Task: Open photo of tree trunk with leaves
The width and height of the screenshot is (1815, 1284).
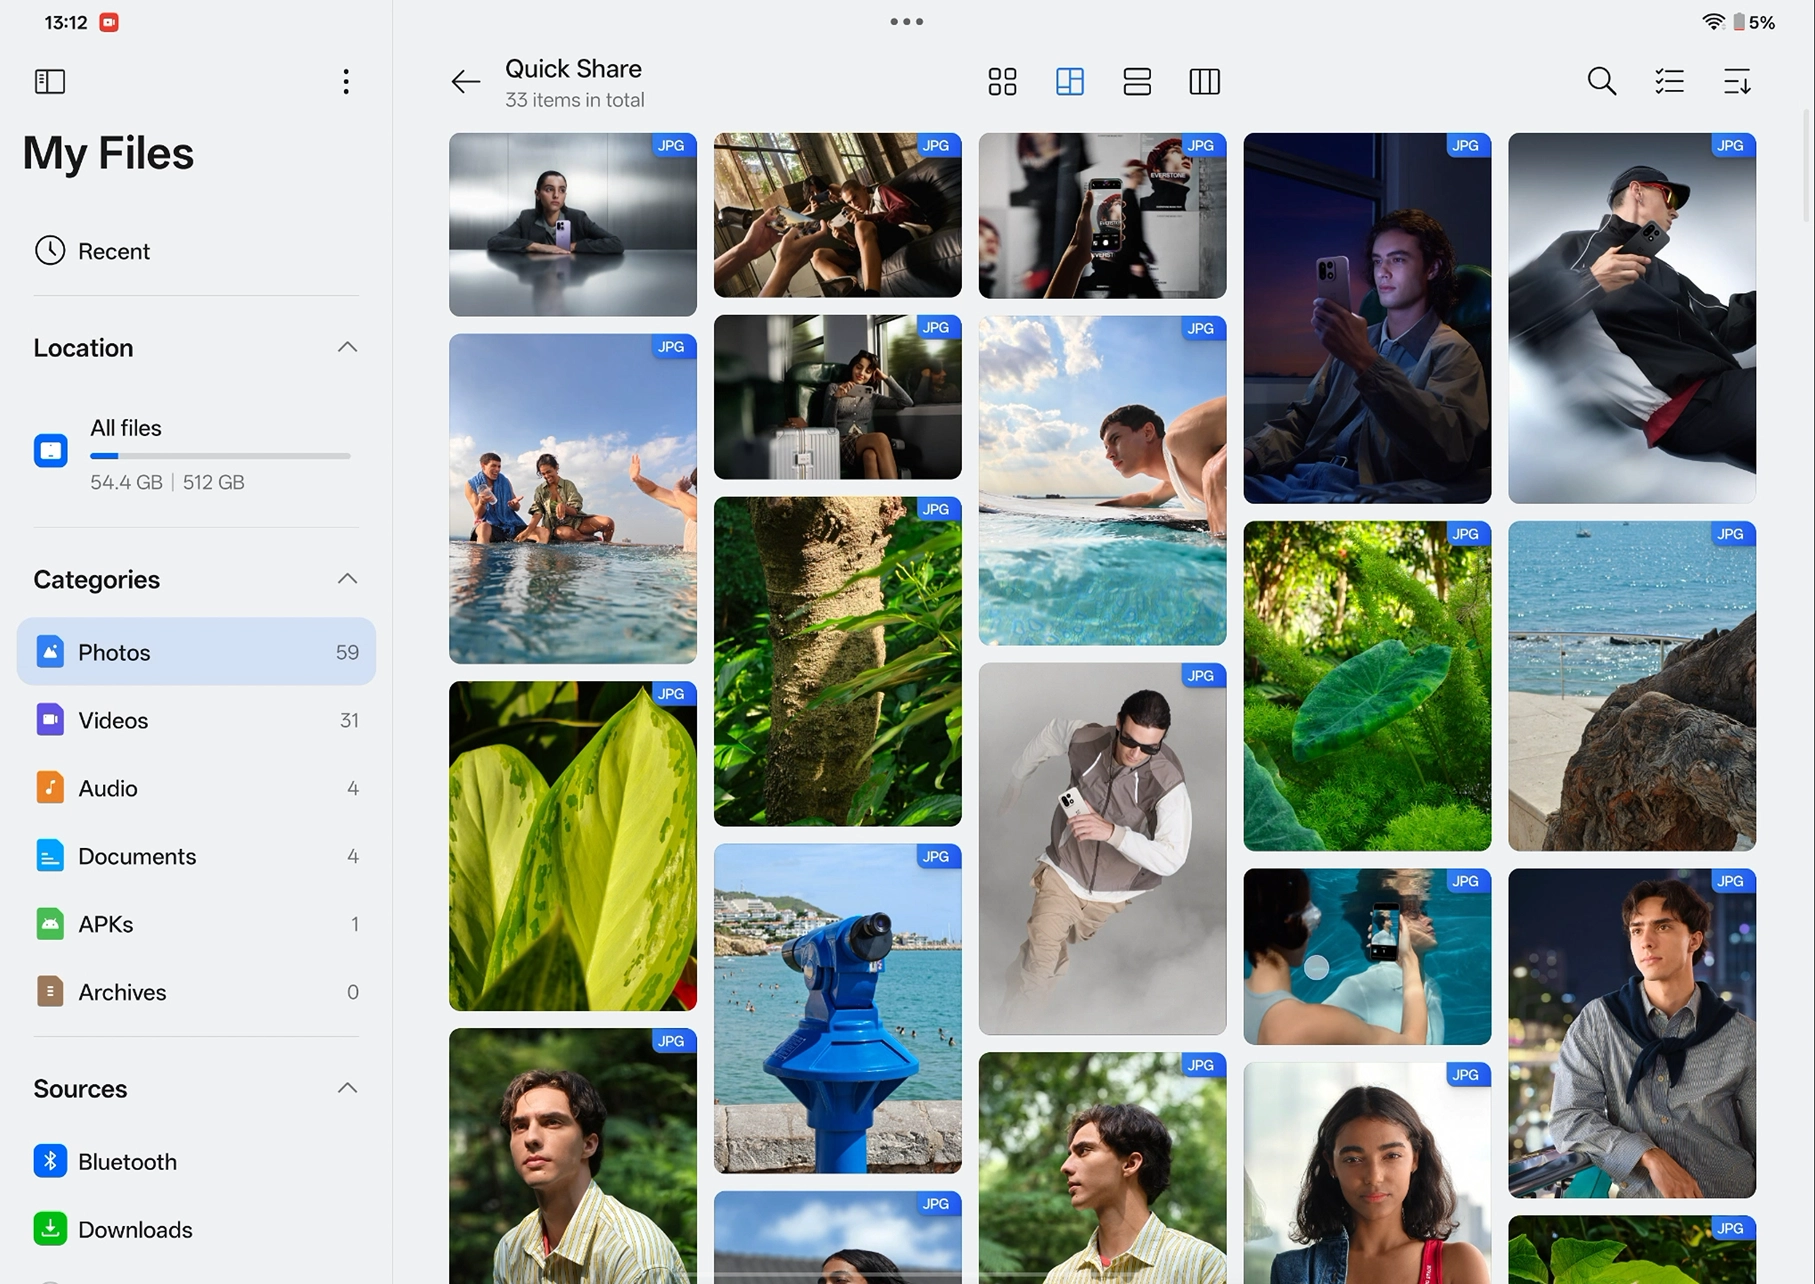Action: point(838,661)
